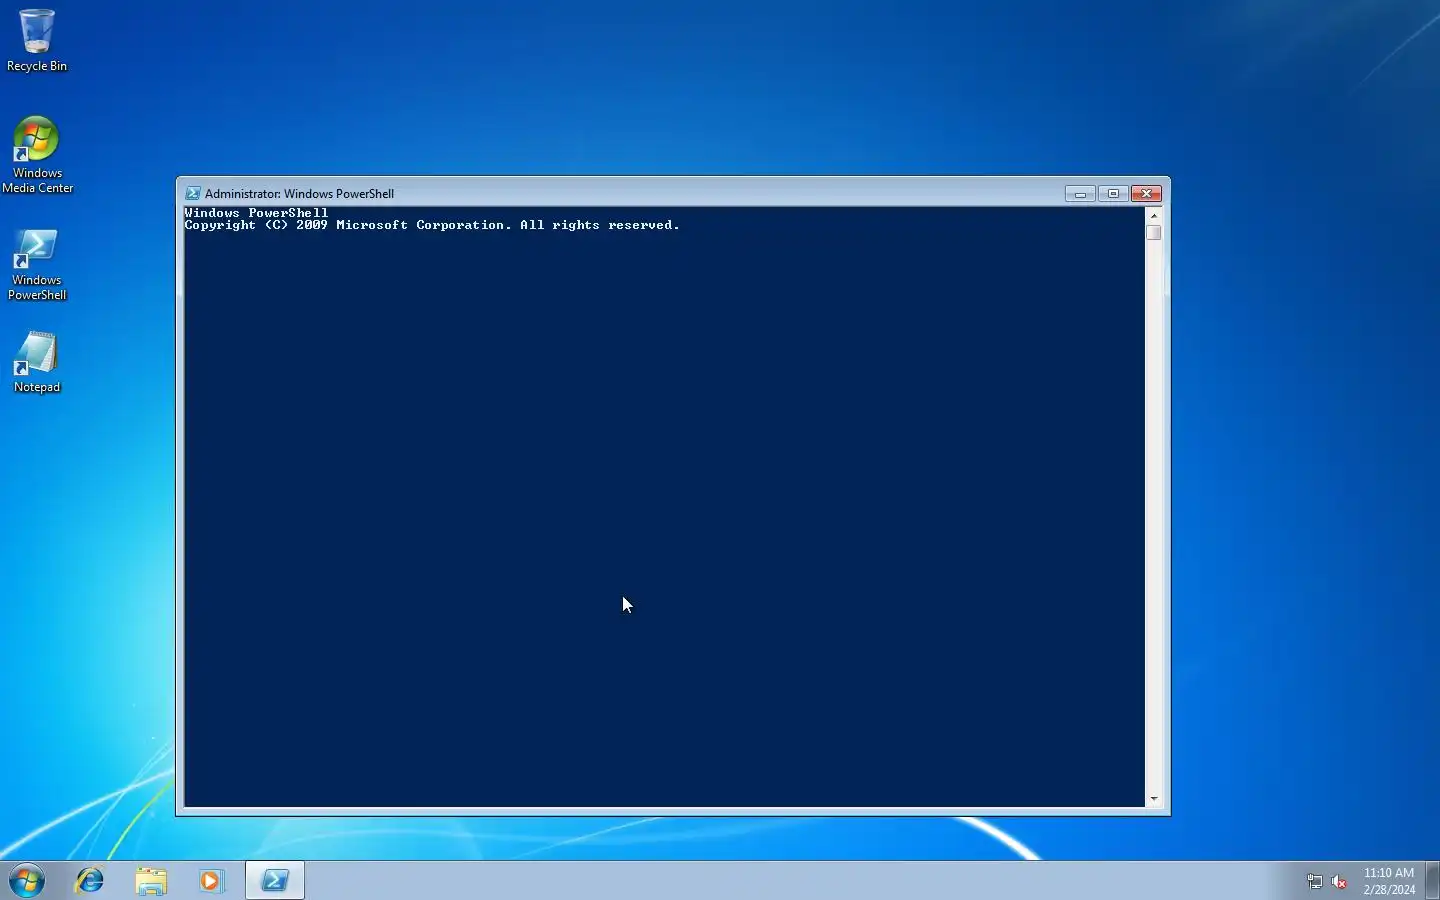Viewport: 1440px width, 900px height.
Task: Click the PowerShell vertical scrollbar thumb
Action: (1154, 233)
